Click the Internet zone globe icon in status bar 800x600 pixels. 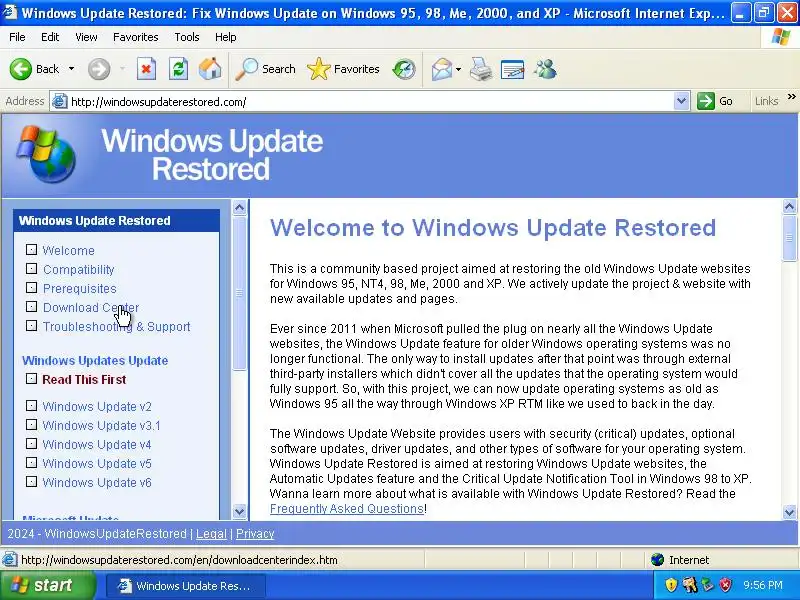[x=658, y=560]
